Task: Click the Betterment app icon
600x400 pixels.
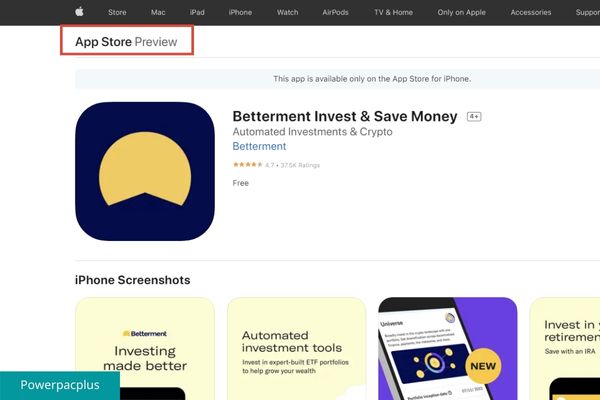Action: (145, 171)
